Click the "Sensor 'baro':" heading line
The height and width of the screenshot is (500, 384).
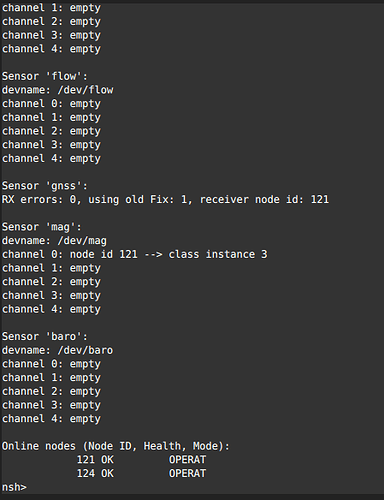[45, 336]
